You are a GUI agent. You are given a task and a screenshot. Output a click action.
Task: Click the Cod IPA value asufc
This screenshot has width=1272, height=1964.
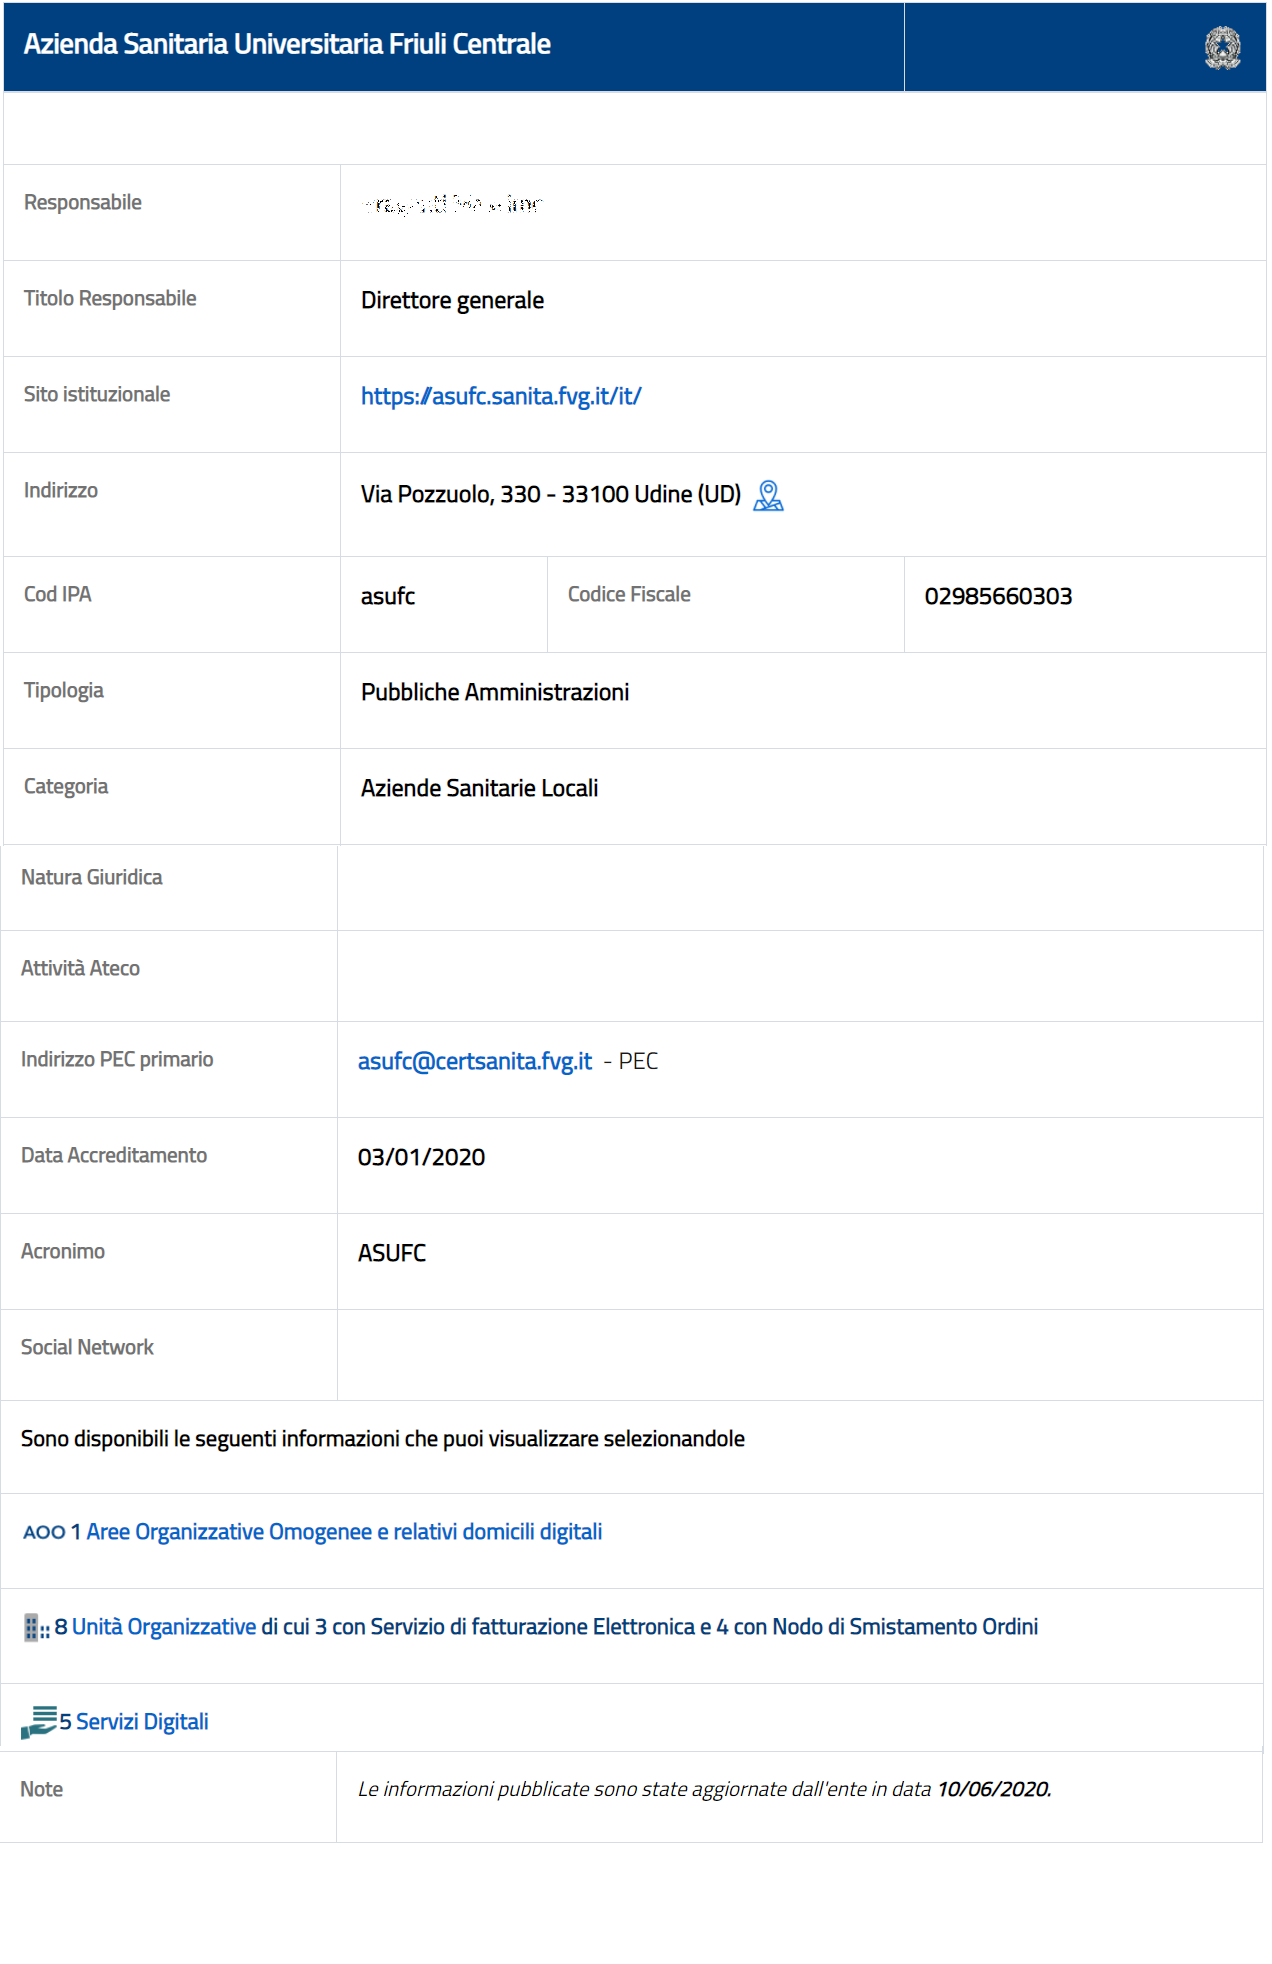(388, 596)
